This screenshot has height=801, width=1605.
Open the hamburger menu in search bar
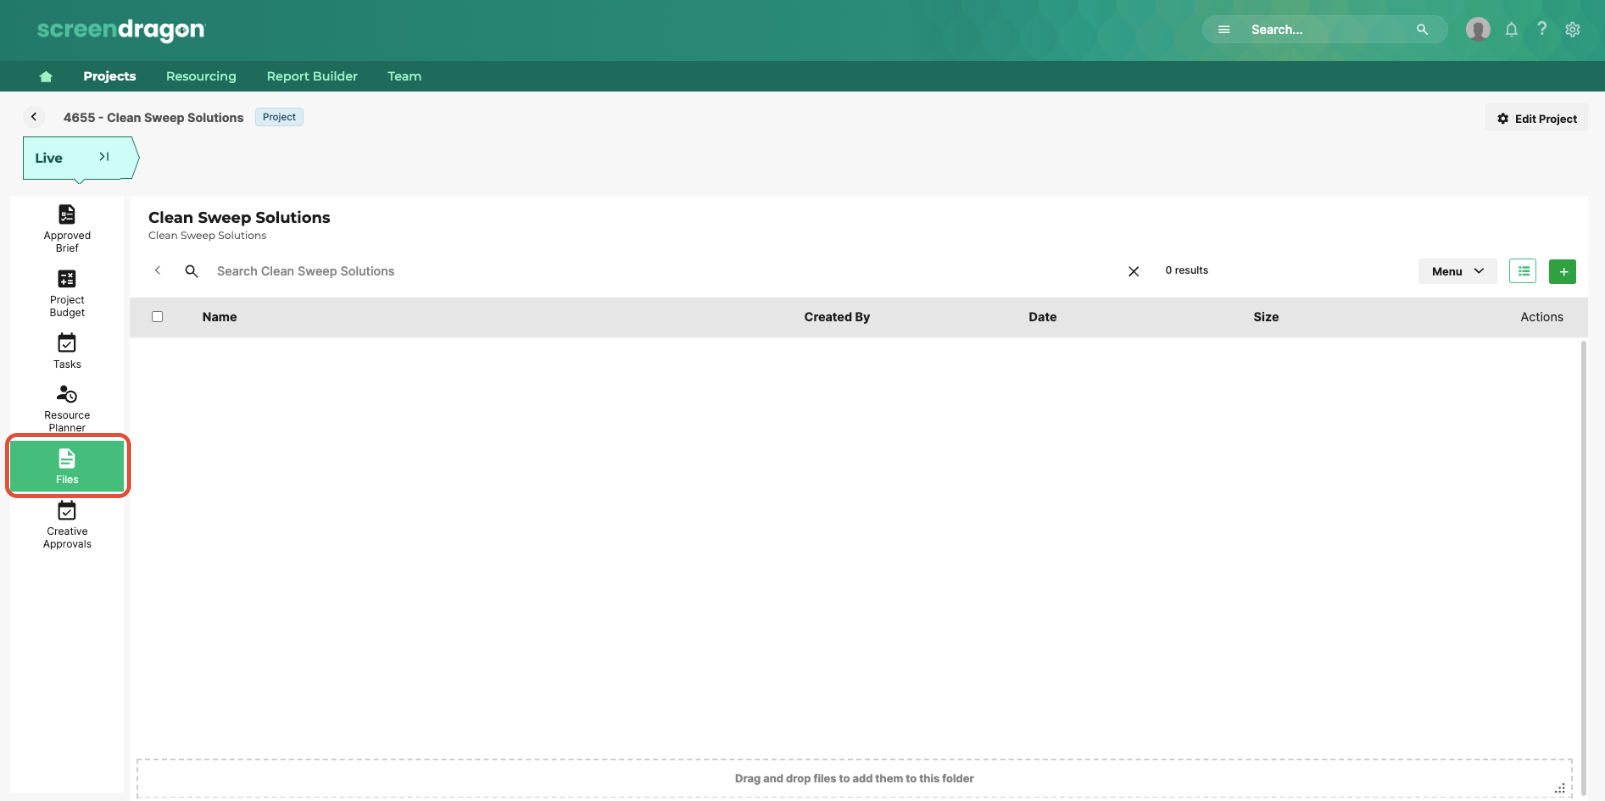1224,29
